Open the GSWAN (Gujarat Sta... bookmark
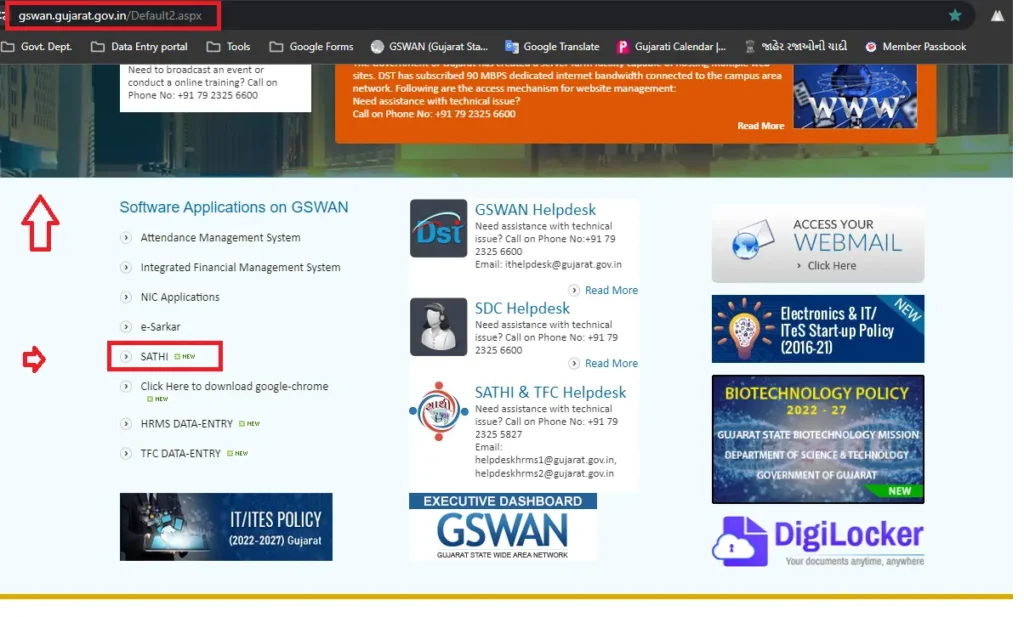 click(429, 46)
